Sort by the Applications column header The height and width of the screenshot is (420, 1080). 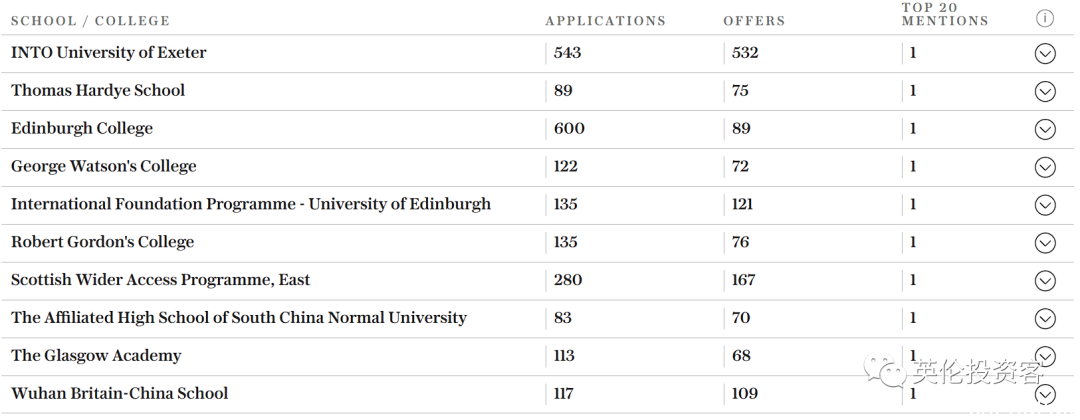coord(605,21)
